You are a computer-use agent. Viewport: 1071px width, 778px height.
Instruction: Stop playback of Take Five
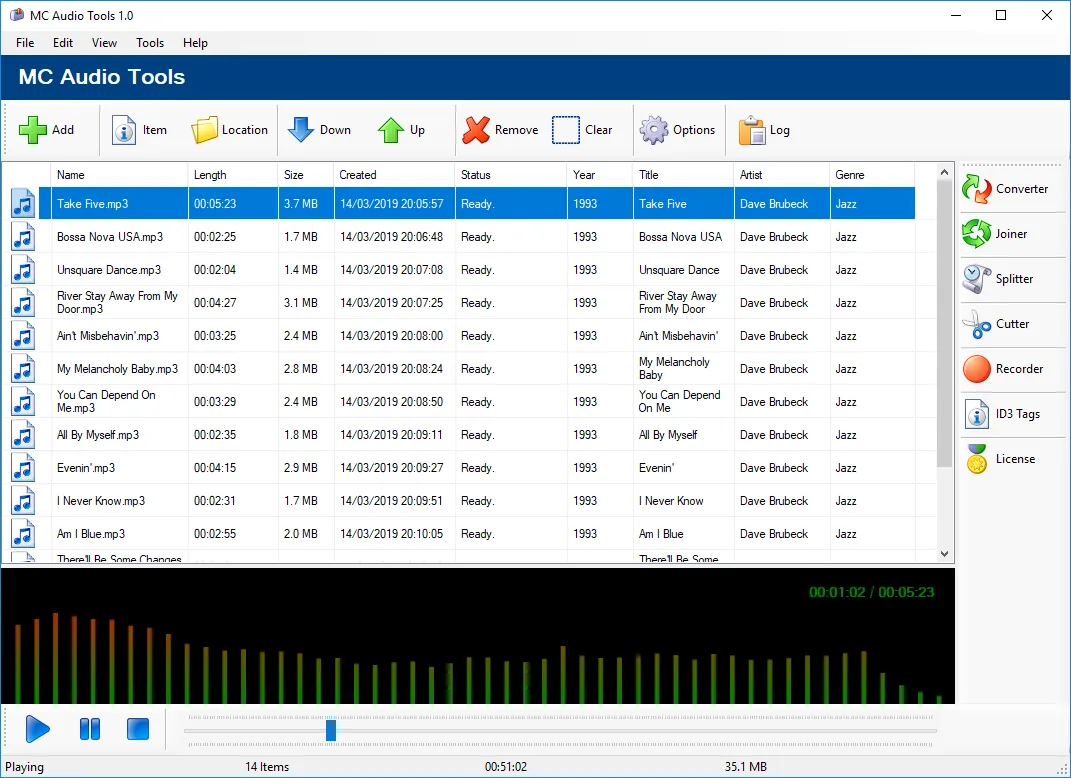click(137, 729)
